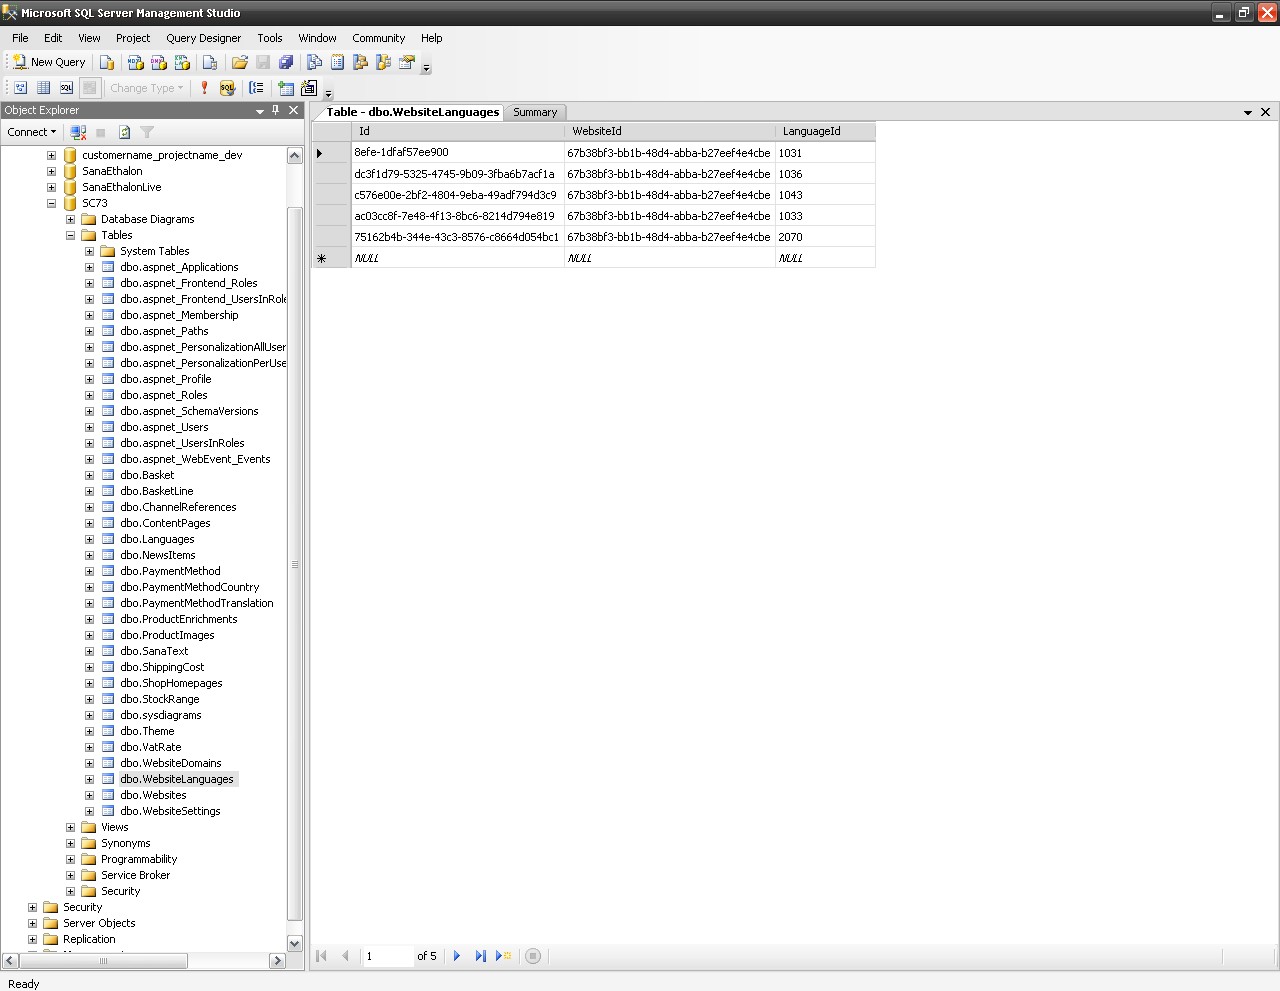1280x991 pixels.
Task: Expand the Views folder
Action: (70, 827)
